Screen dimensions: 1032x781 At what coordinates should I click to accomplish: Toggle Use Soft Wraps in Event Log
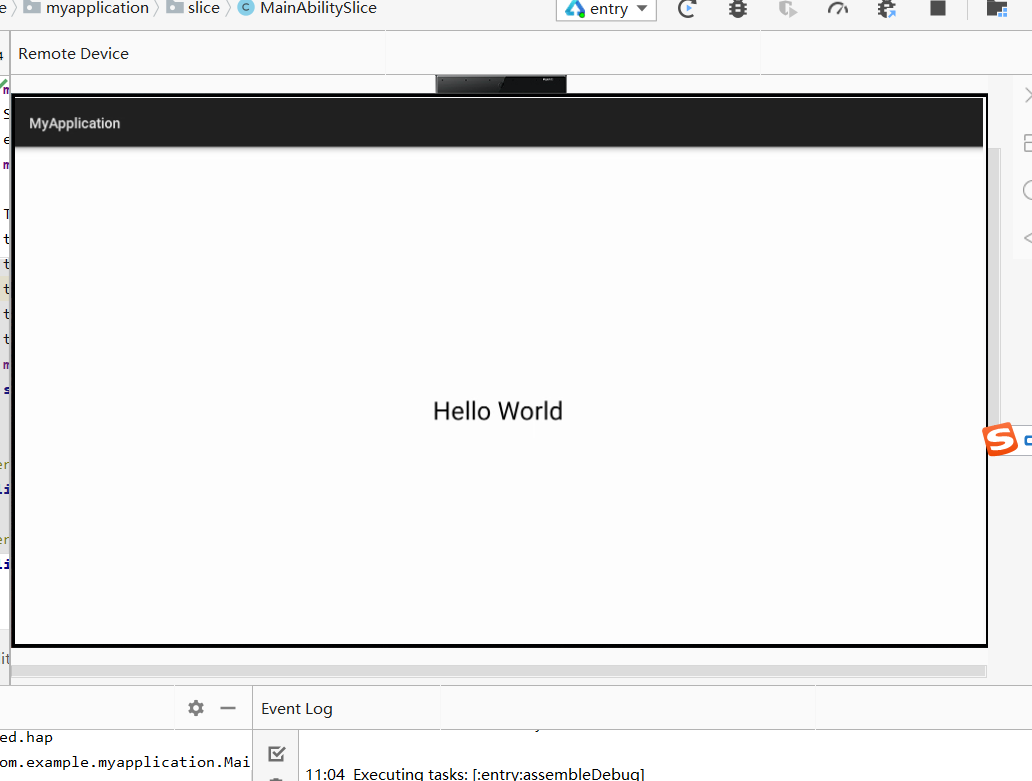click(277, 752)
